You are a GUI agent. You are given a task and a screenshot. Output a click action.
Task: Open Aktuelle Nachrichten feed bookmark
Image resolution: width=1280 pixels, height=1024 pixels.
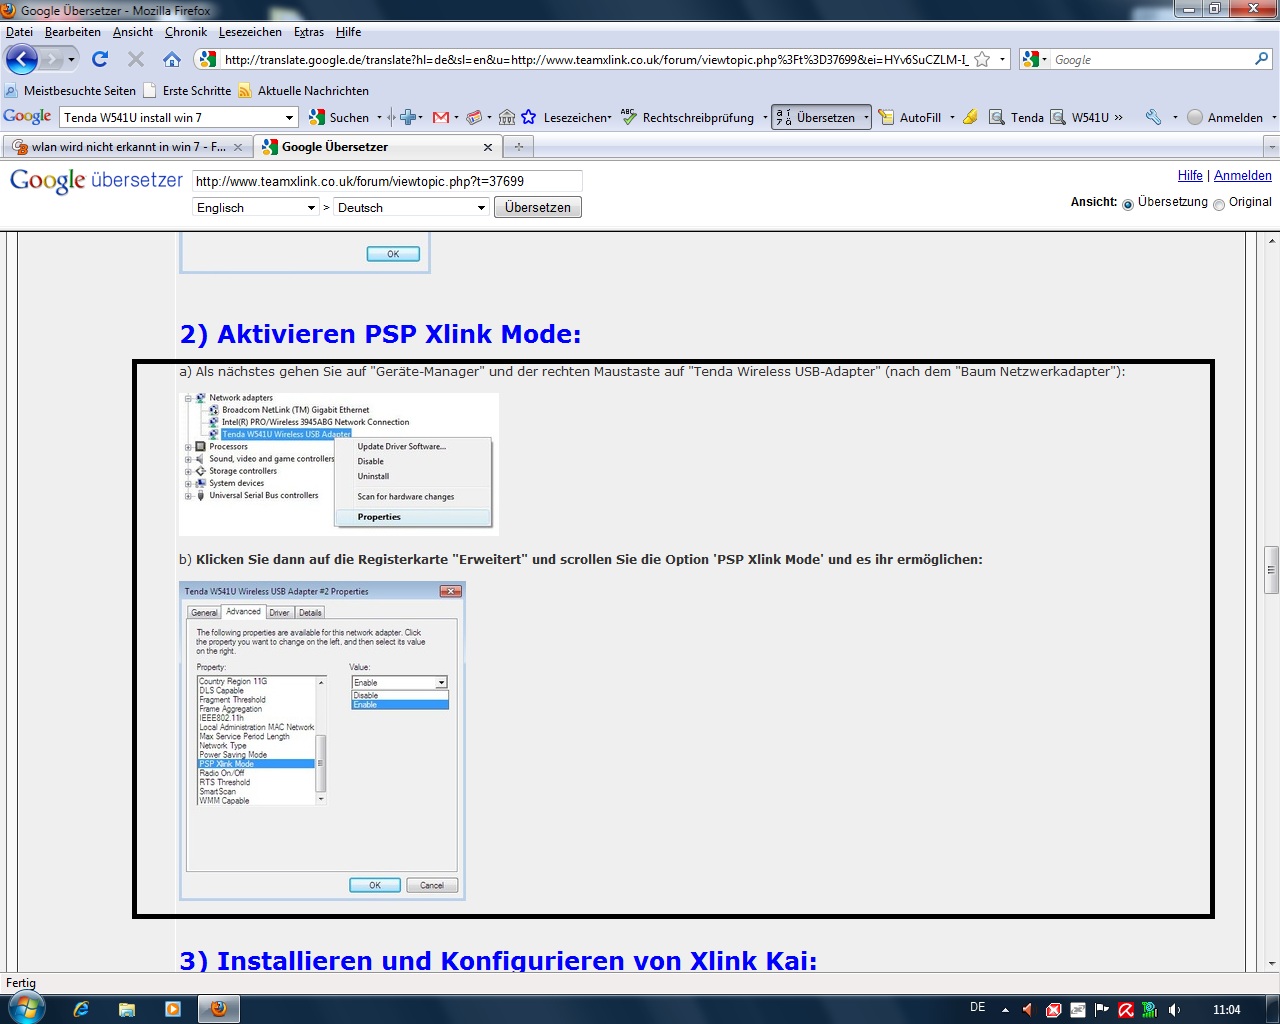304,90
